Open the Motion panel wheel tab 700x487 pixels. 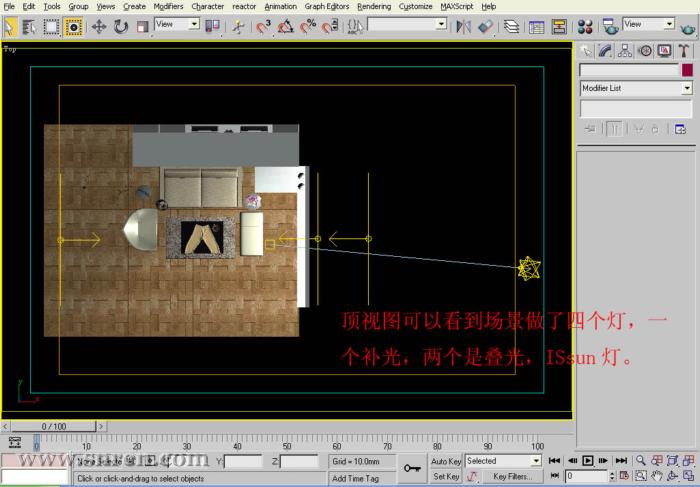[645, 50]
